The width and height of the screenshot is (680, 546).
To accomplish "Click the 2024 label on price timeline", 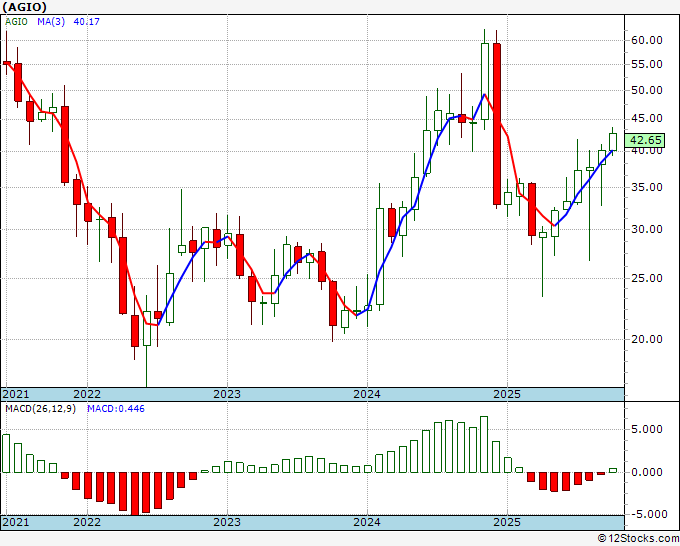I will coord(367,394).
